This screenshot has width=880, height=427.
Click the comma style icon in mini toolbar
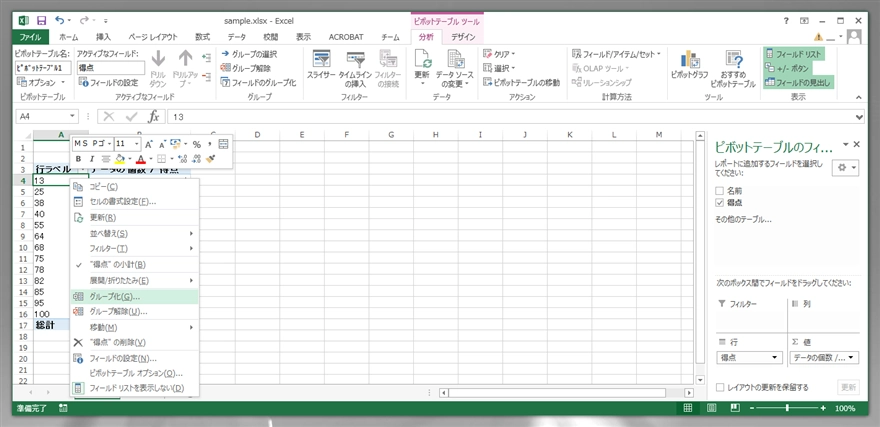click(x=209, y=144)
